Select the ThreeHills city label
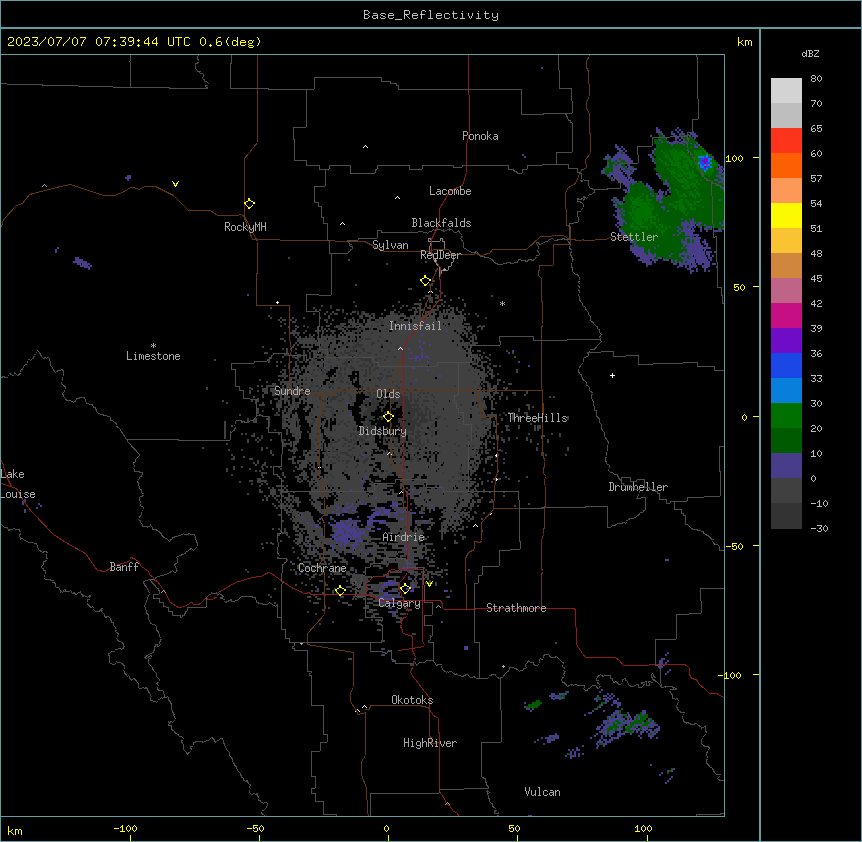The image size is (862, 842). coord(538,418)
